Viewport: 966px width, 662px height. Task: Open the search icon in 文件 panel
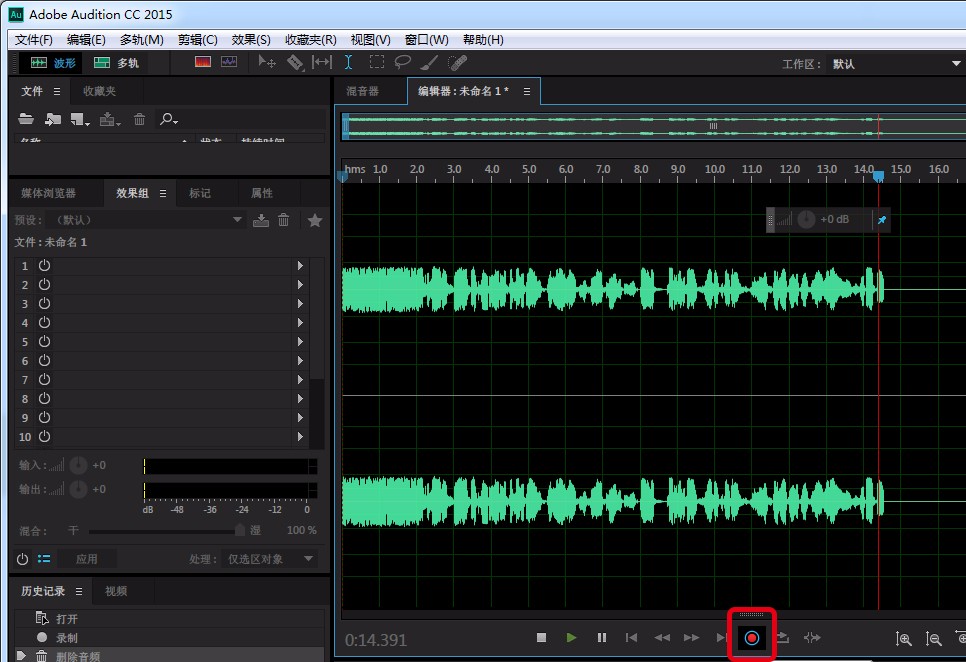coord(168,119)
